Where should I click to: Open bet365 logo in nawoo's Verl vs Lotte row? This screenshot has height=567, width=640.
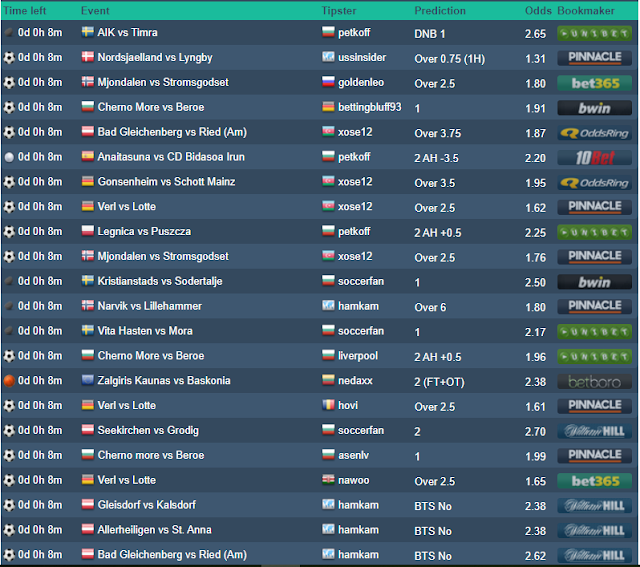tap(594, 481)
